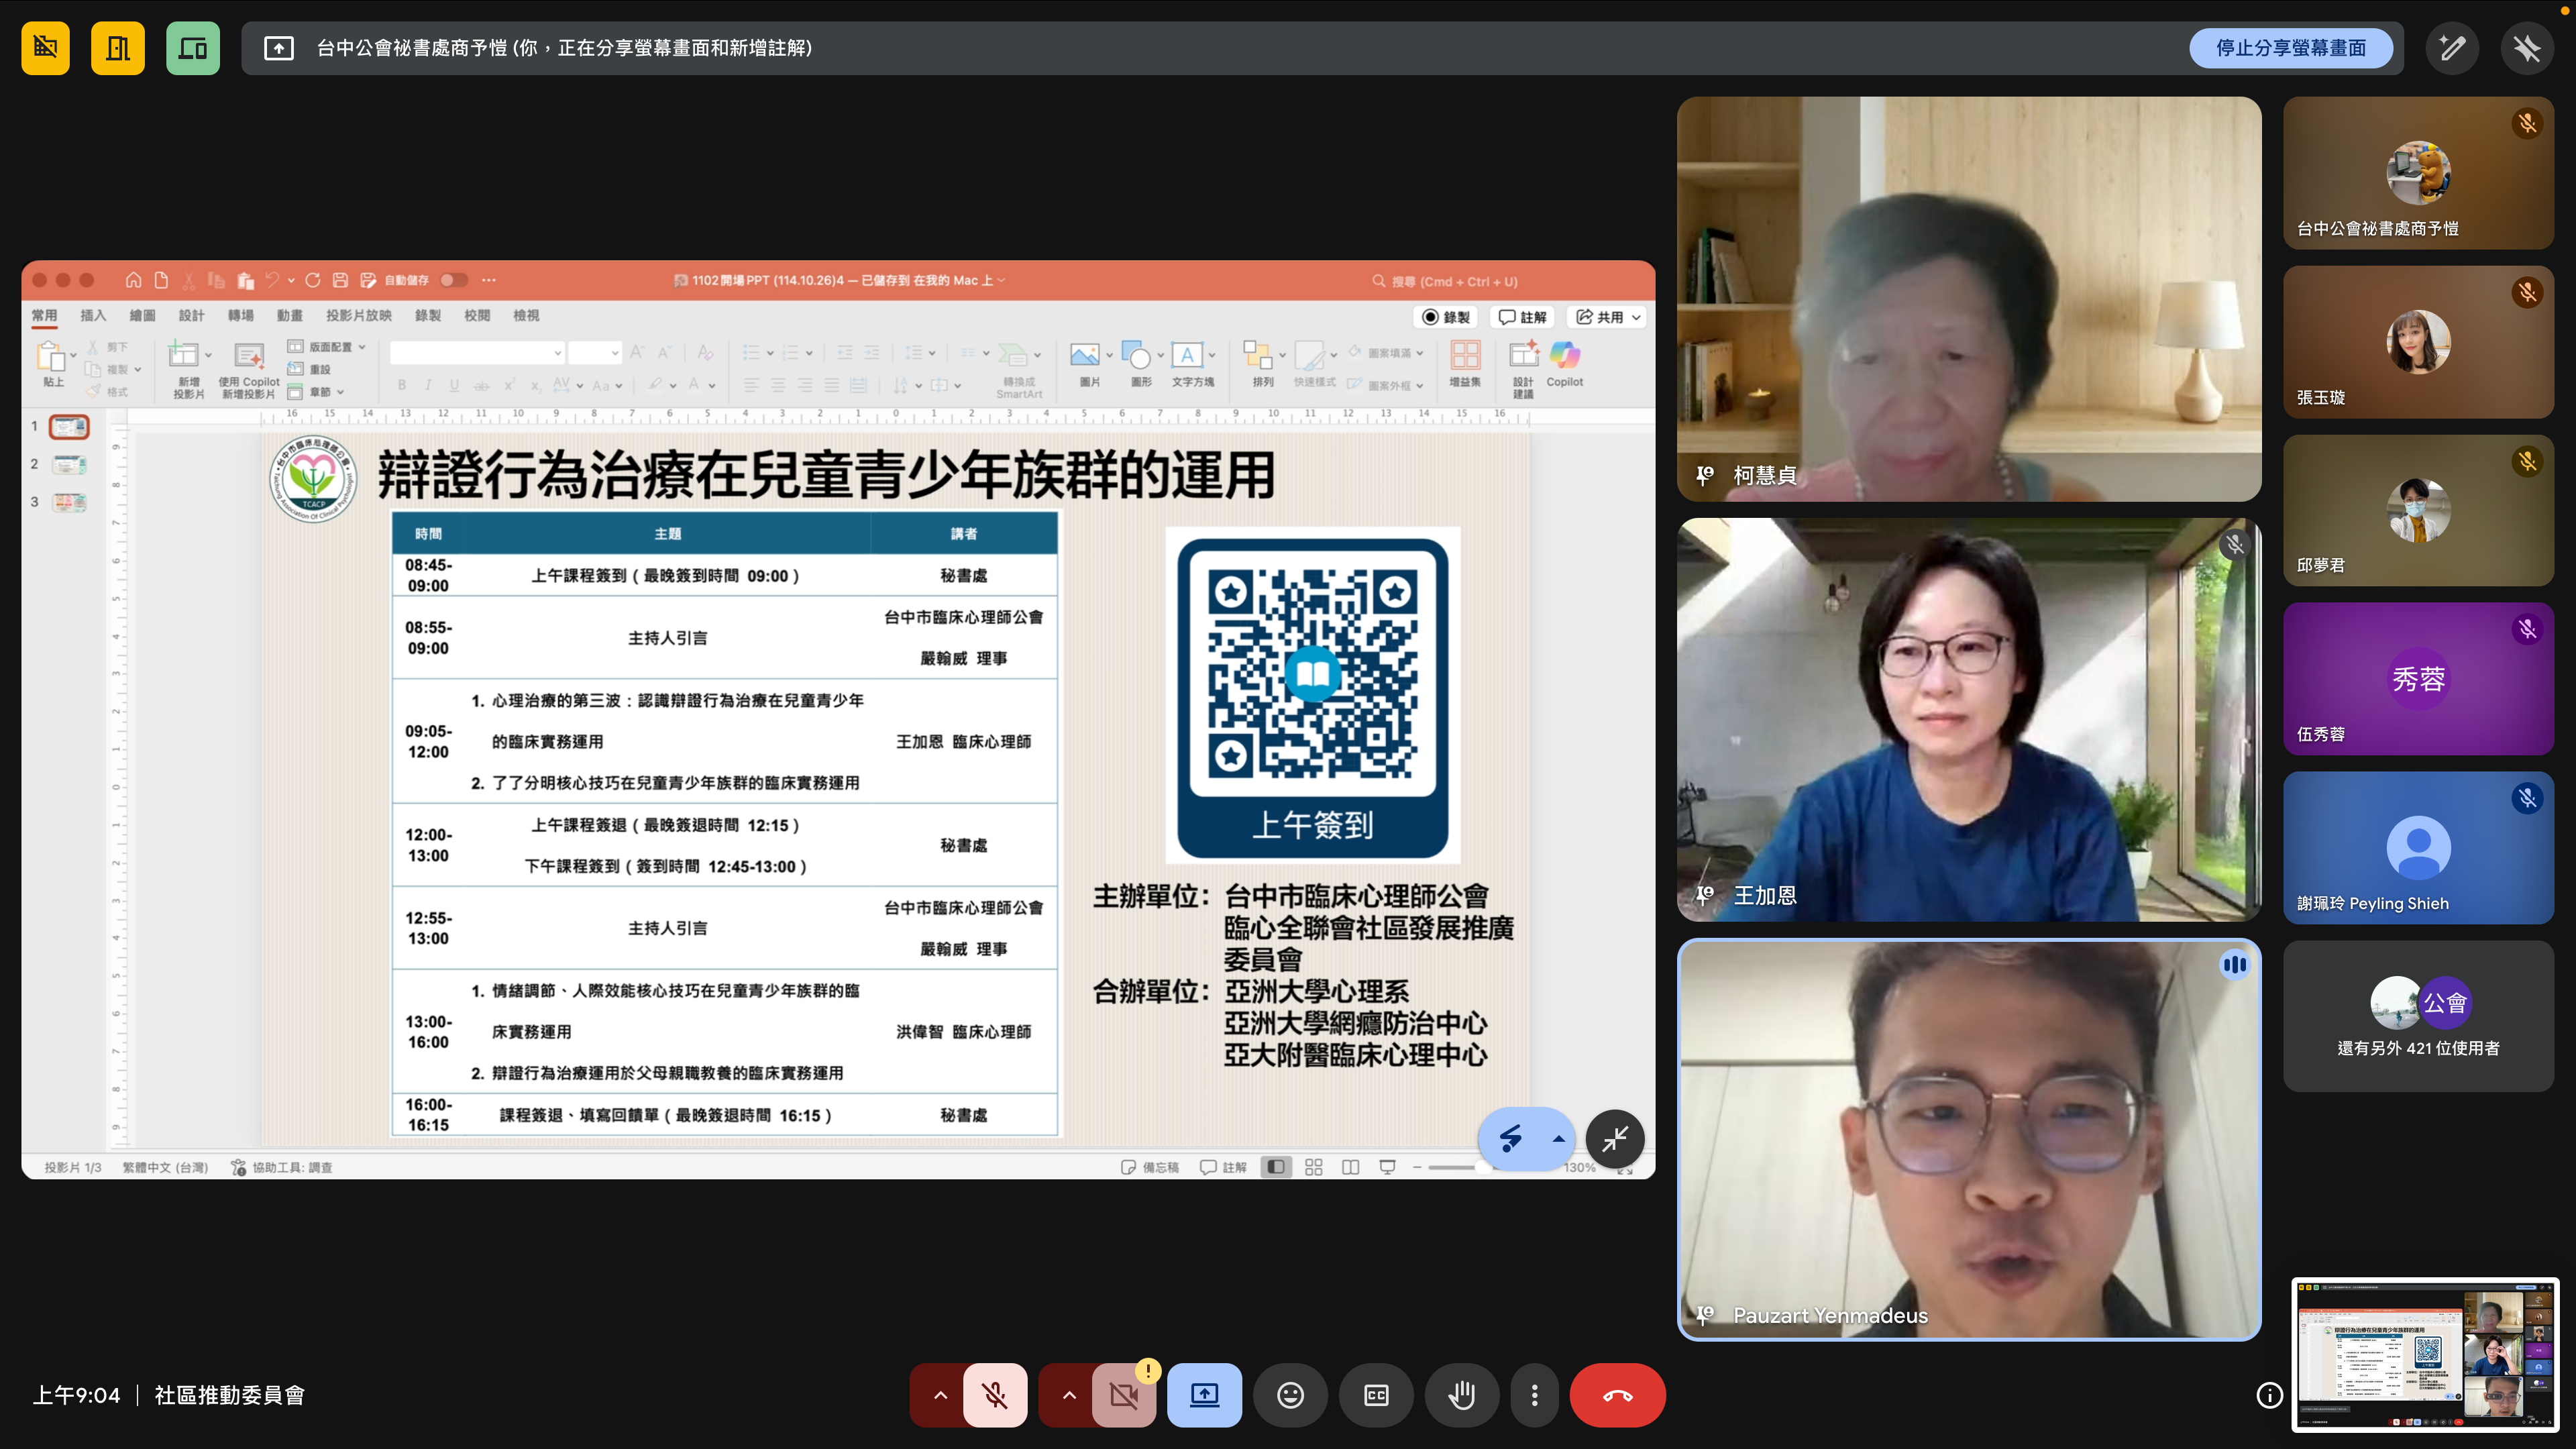Click the red leave call button
Image resolution: width=2576 pixels, height=1449 pixels.
pyautogui.click(x=1617, y=1395)
